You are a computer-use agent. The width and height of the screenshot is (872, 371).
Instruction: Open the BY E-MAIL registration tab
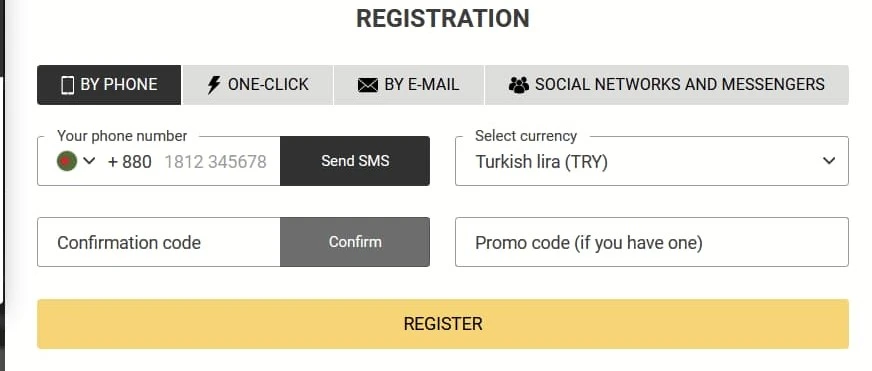[x=409, y=85]
